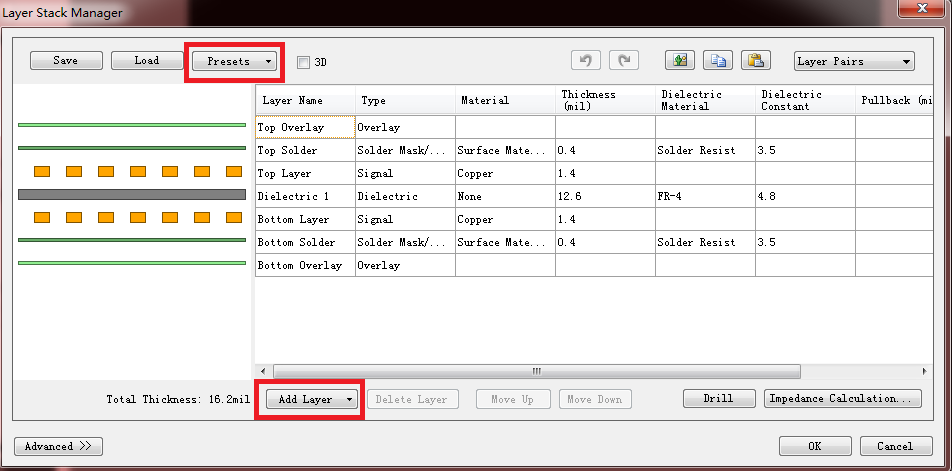Click the scrollbar left arrow
Screen dimensions: 952x471
tap(263, 371)
